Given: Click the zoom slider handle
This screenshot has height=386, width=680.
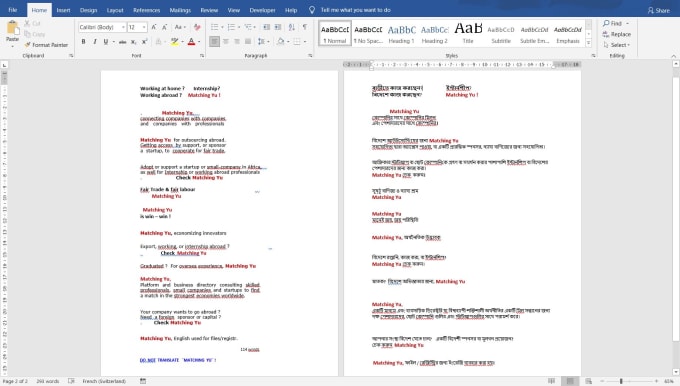Looking at the screenshot, I should point(621,381).
